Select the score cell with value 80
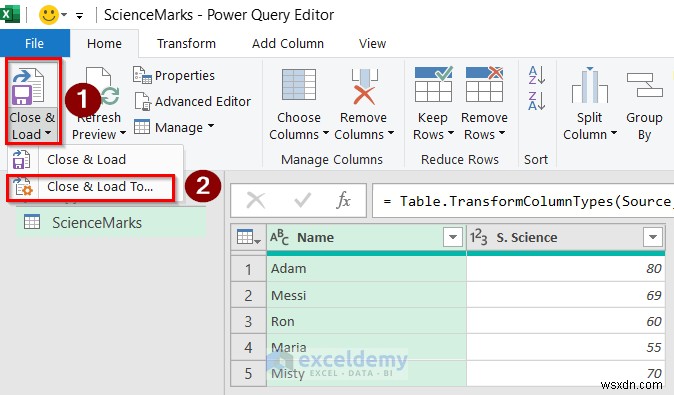Viewport: 674px width, 395px height. click(566, 269)
